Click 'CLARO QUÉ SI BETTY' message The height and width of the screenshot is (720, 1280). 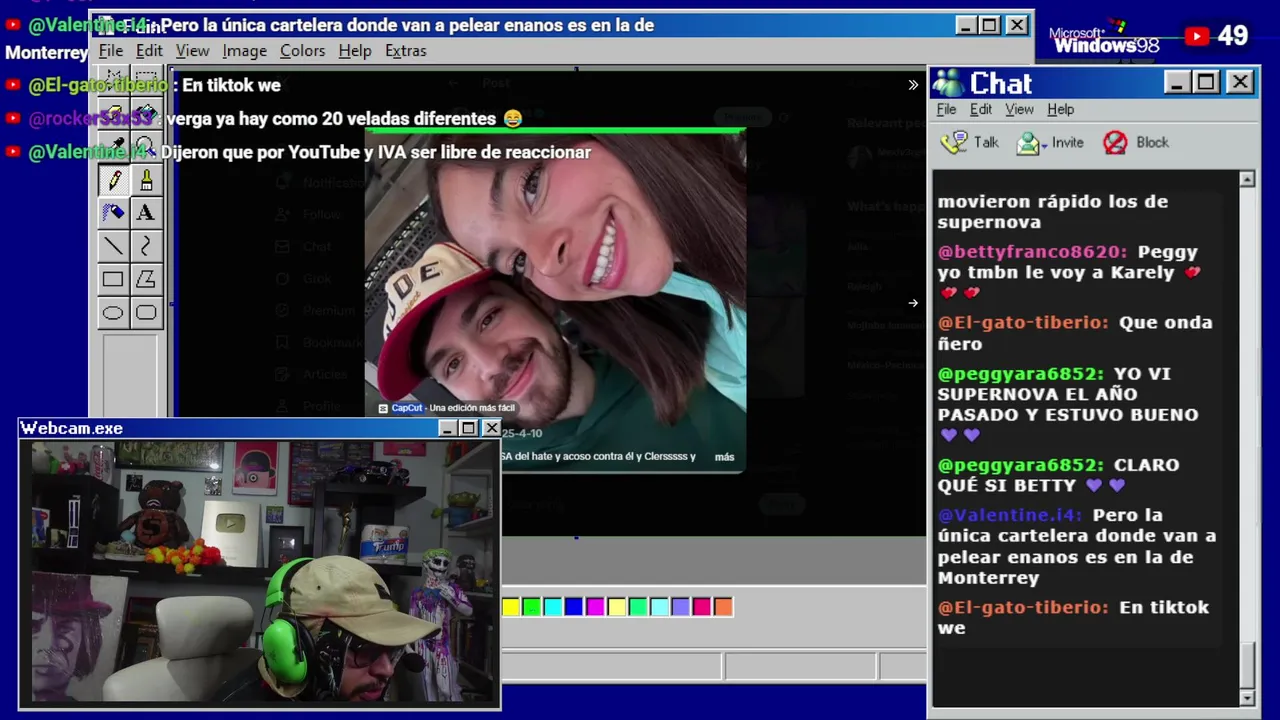coord(1058,475)
